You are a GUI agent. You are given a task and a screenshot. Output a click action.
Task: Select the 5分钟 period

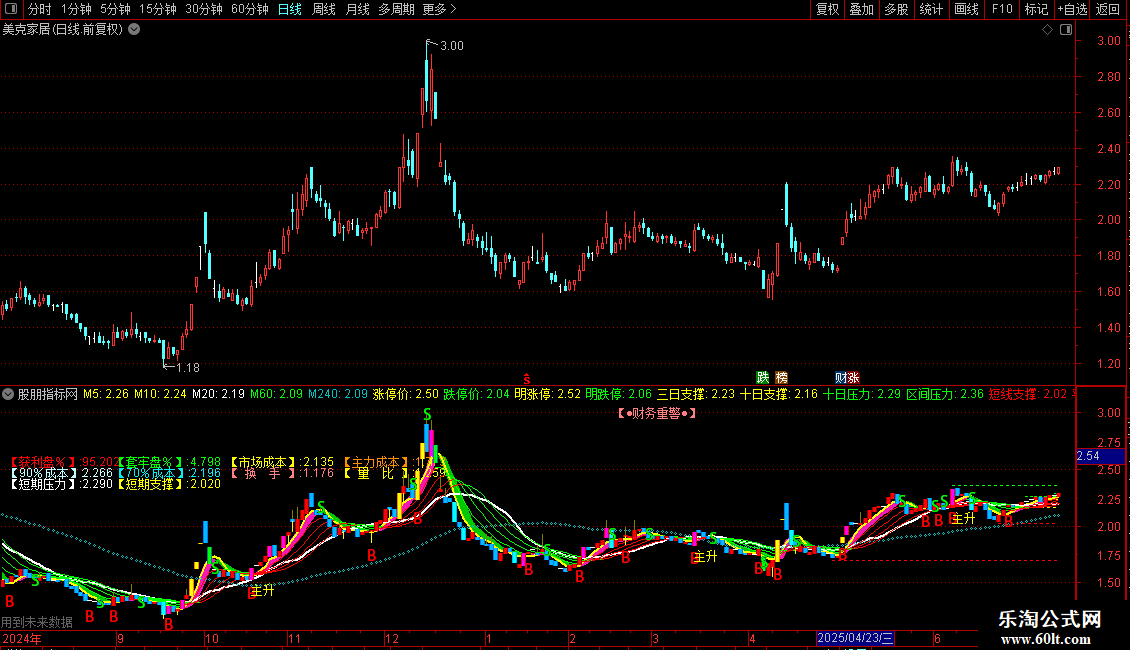coord(115,9)
